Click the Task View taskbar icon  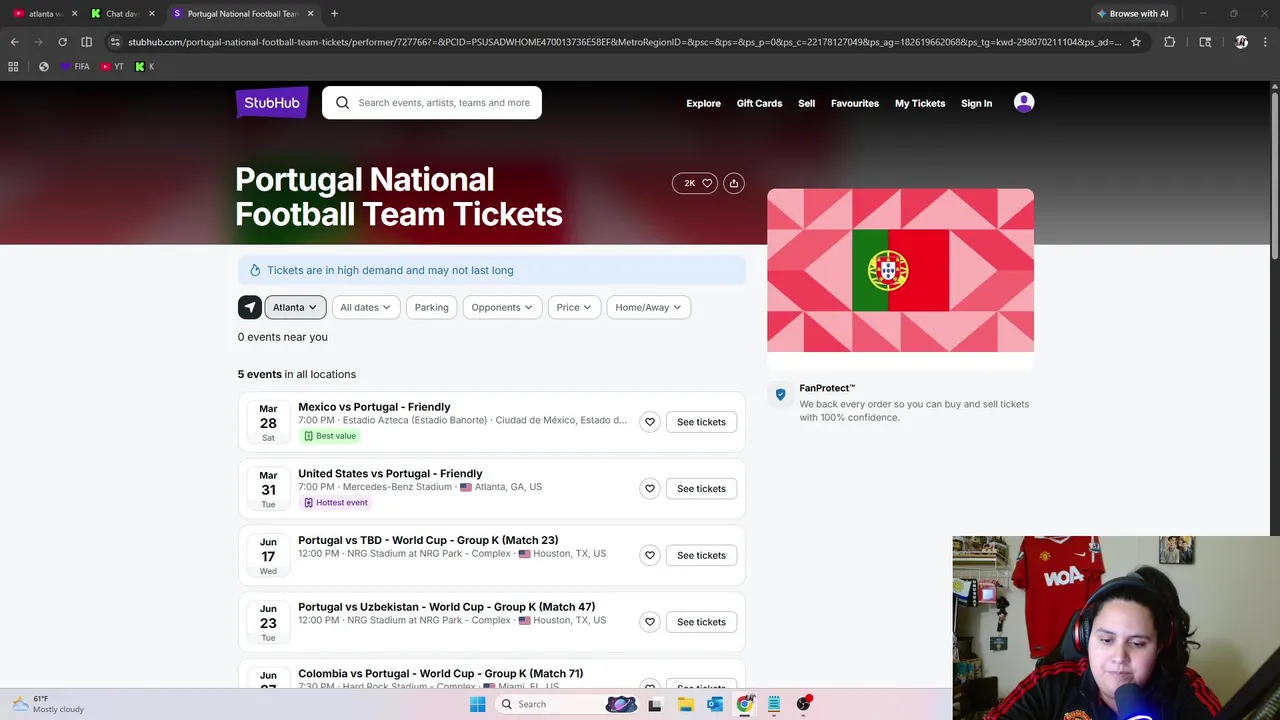point(655,704)
